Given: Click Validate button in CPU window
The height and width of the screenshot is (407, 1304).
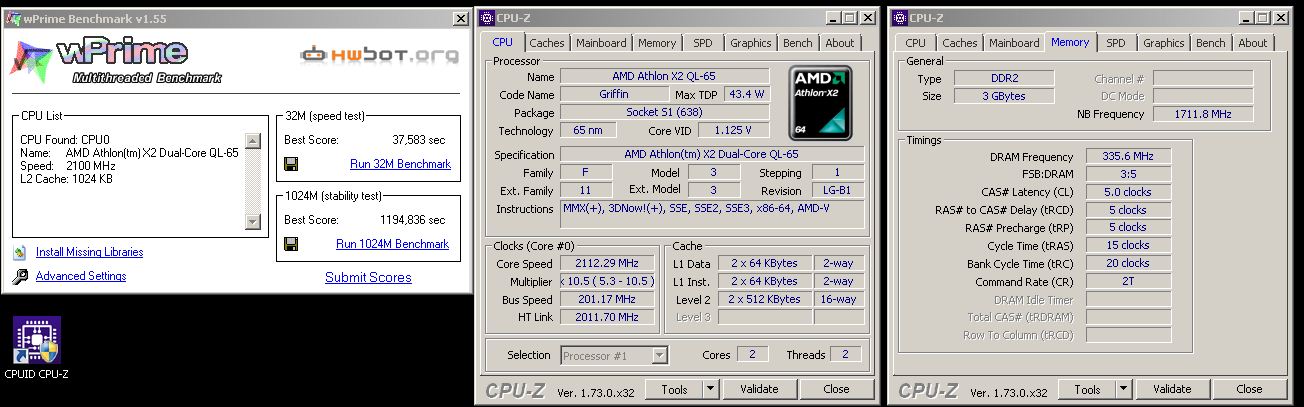Looking at the screenshot, I should [758, 389].
